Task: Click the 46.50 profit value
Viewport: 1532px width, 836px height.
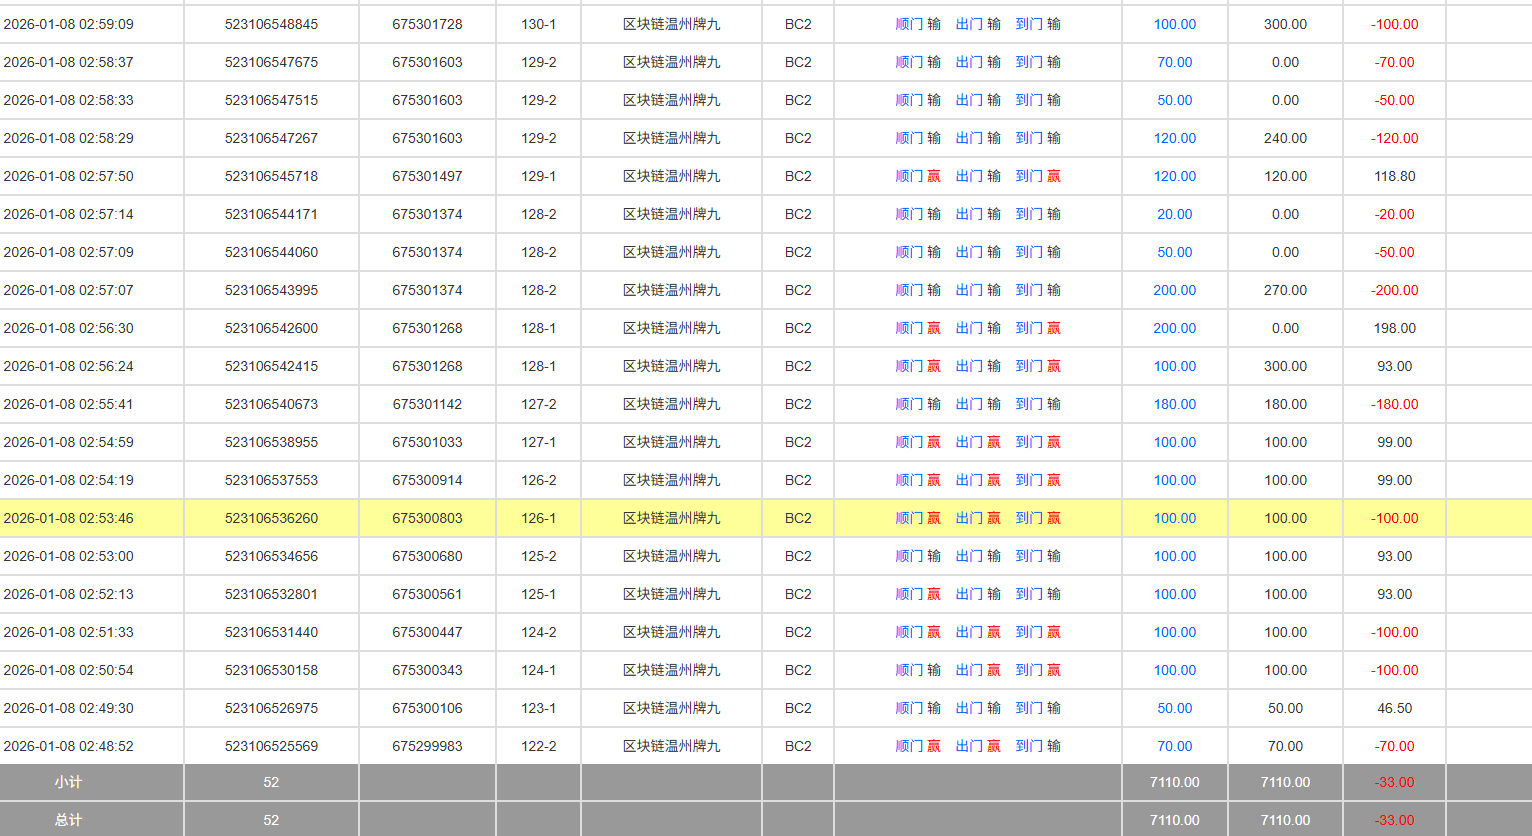Action: click(x=1394, y=708)
